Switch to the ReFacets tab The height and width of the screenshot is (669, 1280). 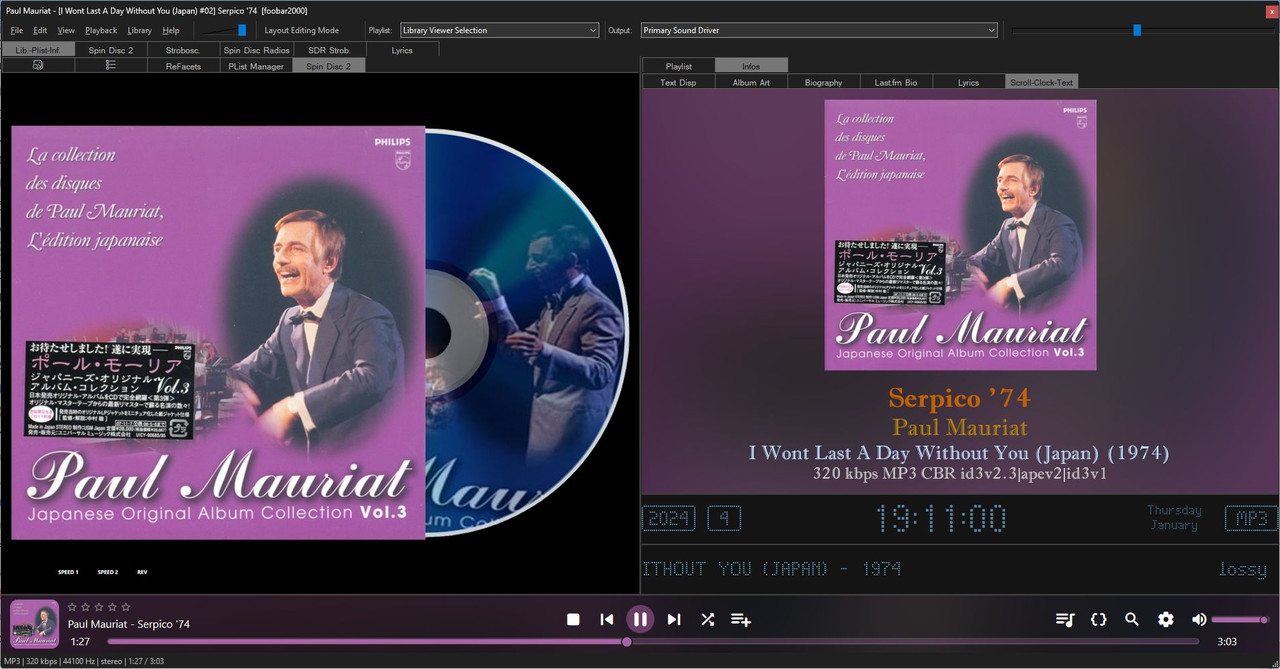(182, 66)
